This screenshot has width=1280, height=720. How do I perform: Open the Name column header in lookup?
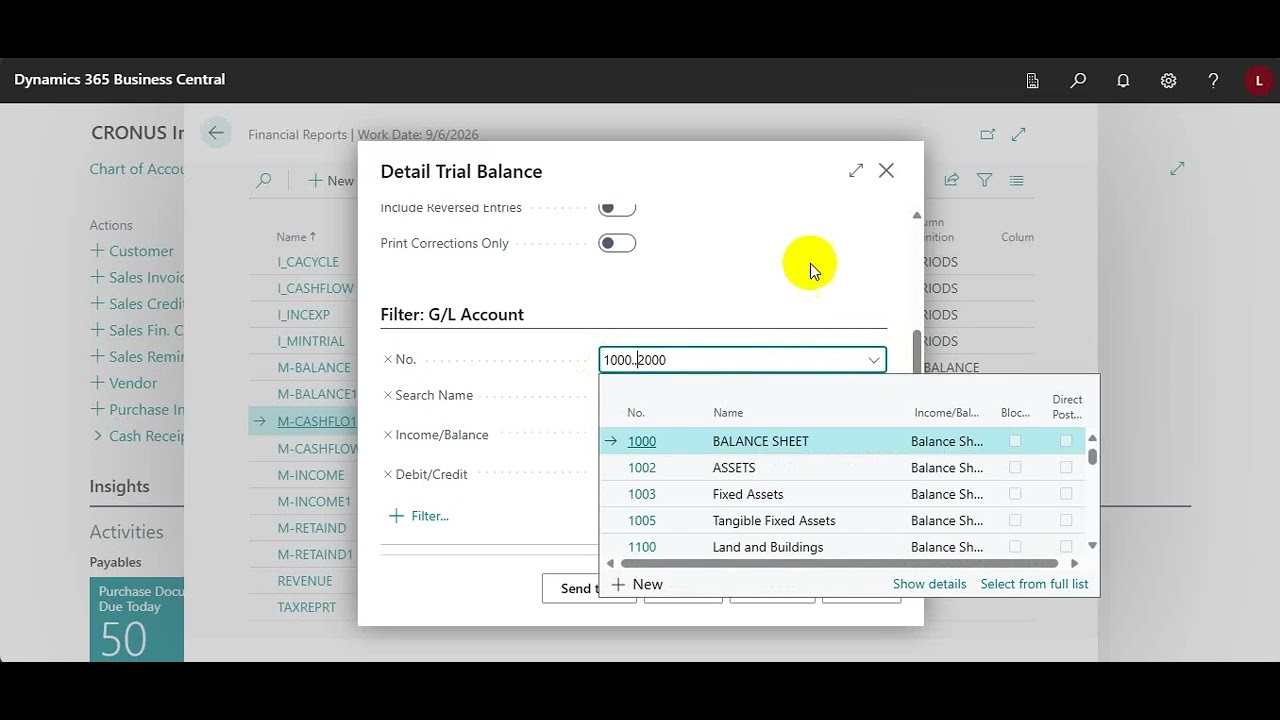point(728,413)
